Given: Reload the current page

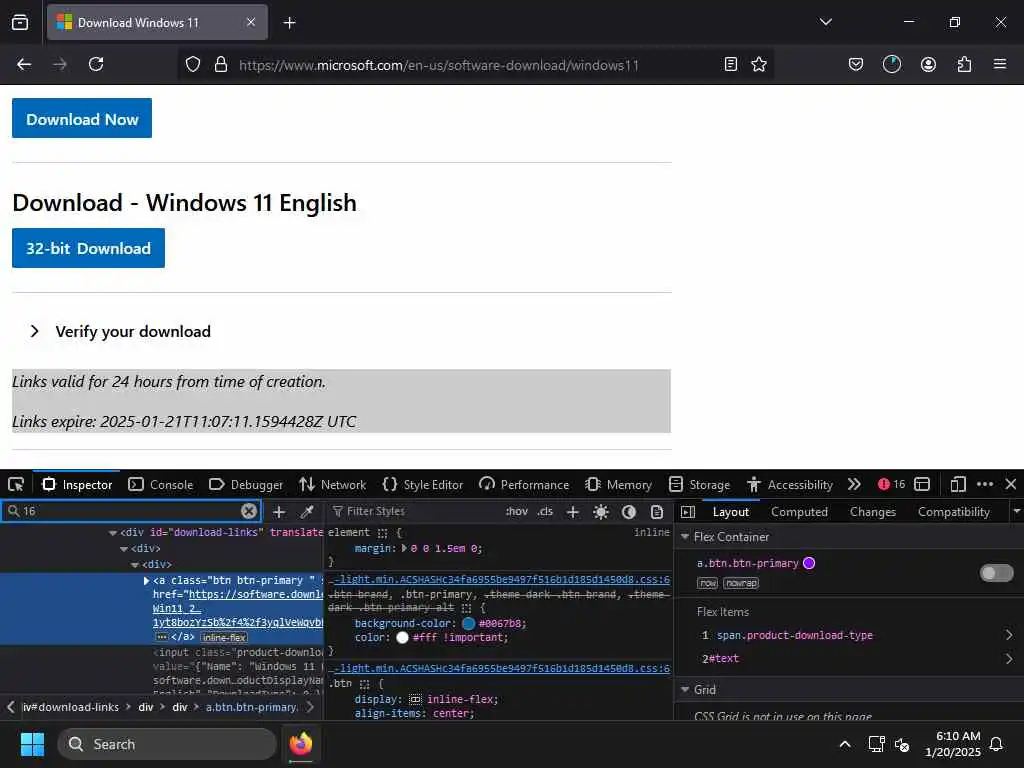Looking at the screenshot, I should pos(96,64).
